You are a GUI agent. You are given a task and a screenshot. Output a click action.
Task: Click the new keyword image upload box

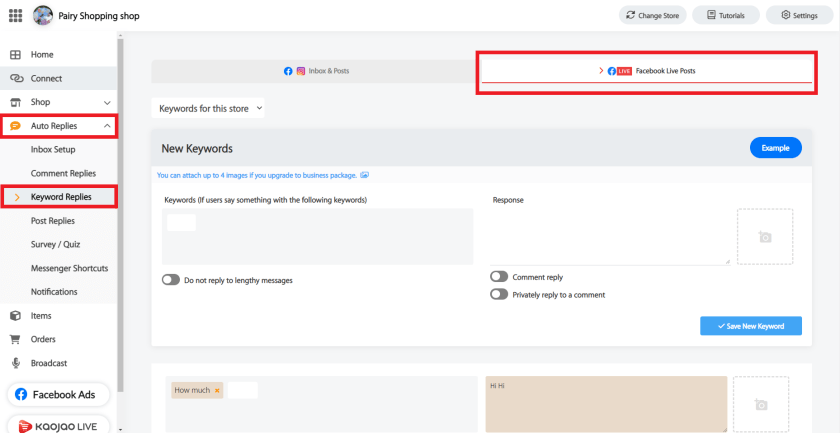(x=765, y=236)
